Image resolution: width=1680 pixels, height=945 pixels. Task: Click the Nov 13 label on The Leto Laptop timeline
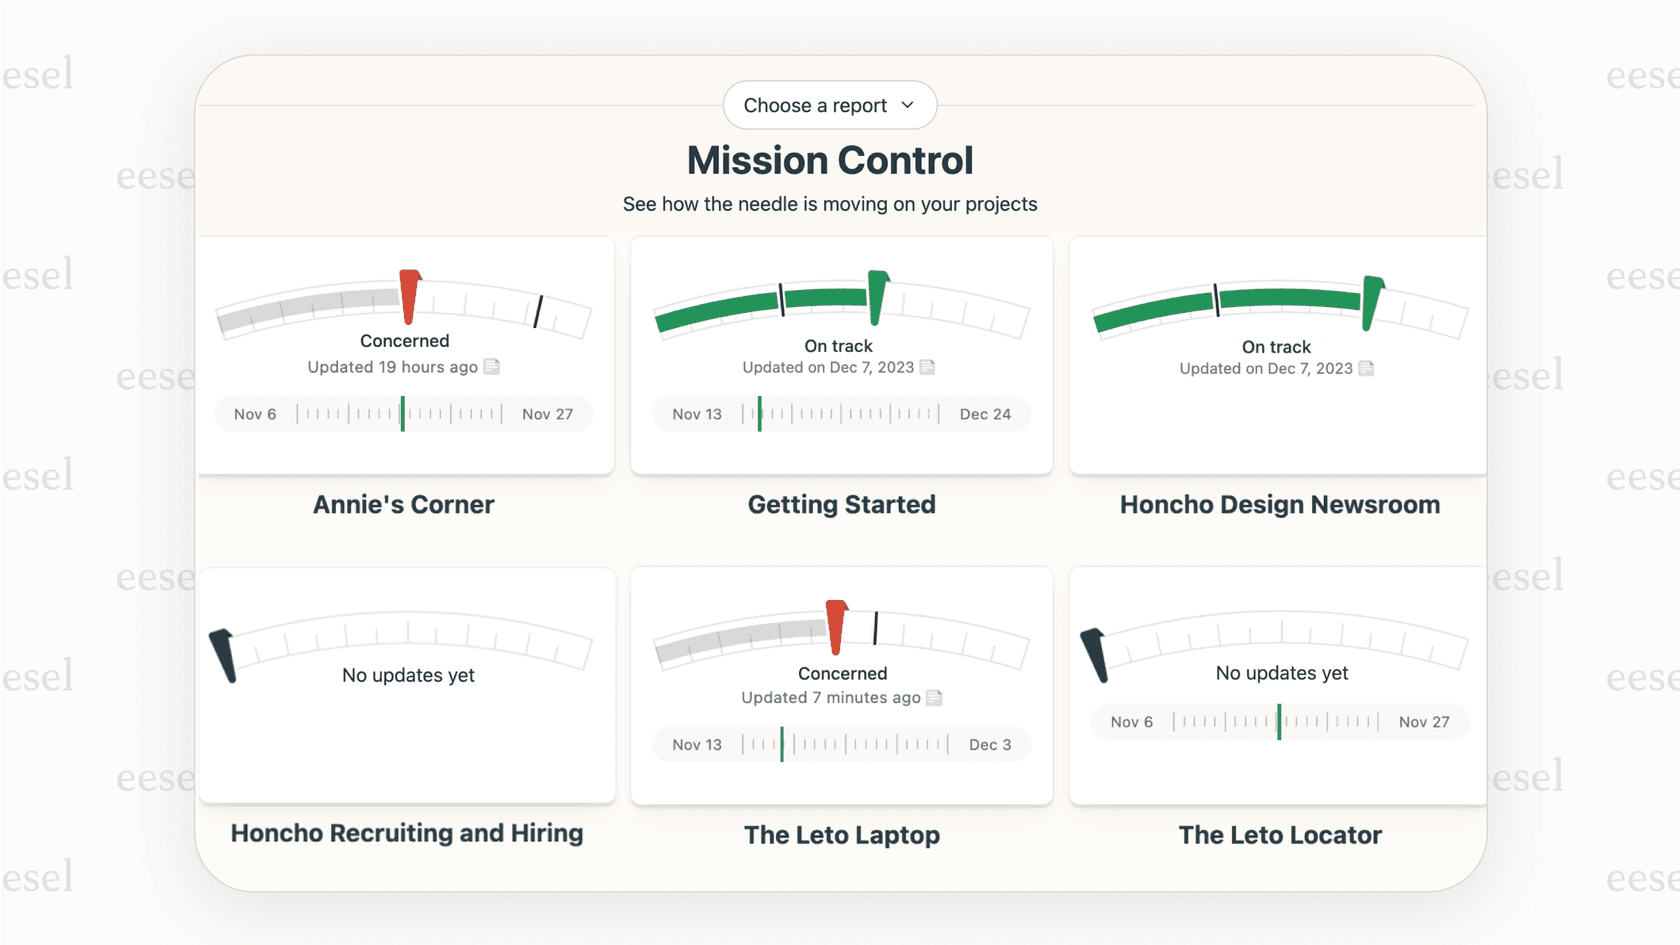pyautogui.click(x=697, y=744)
